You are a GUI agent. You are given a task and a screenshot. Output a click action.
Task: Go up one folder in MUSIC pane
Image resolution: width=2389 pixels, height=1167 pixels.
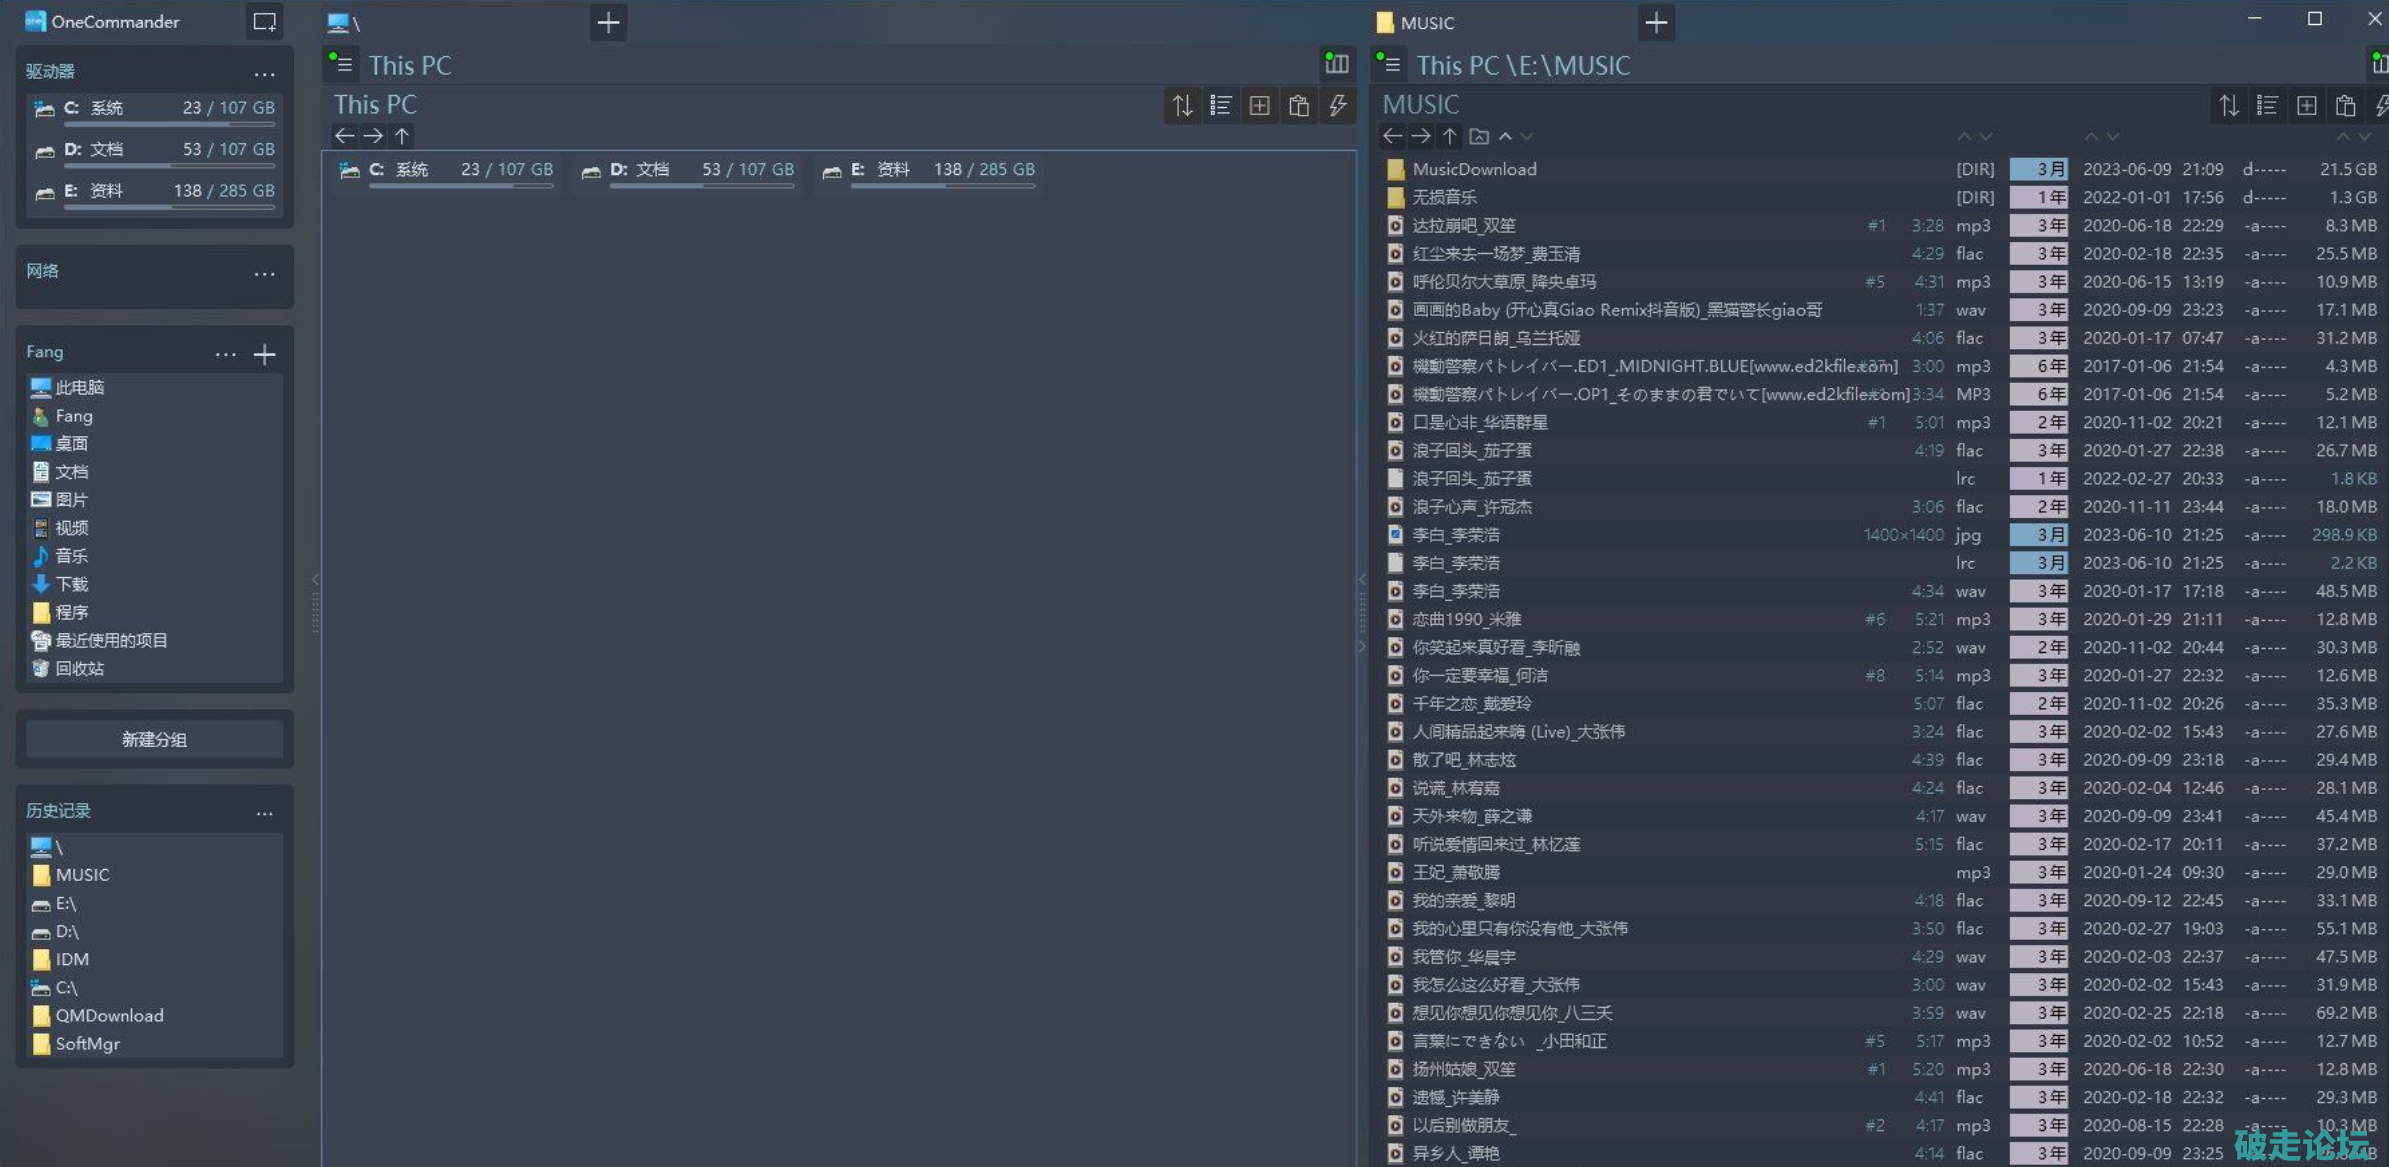pyautogui.click(x=1449, y=136)
